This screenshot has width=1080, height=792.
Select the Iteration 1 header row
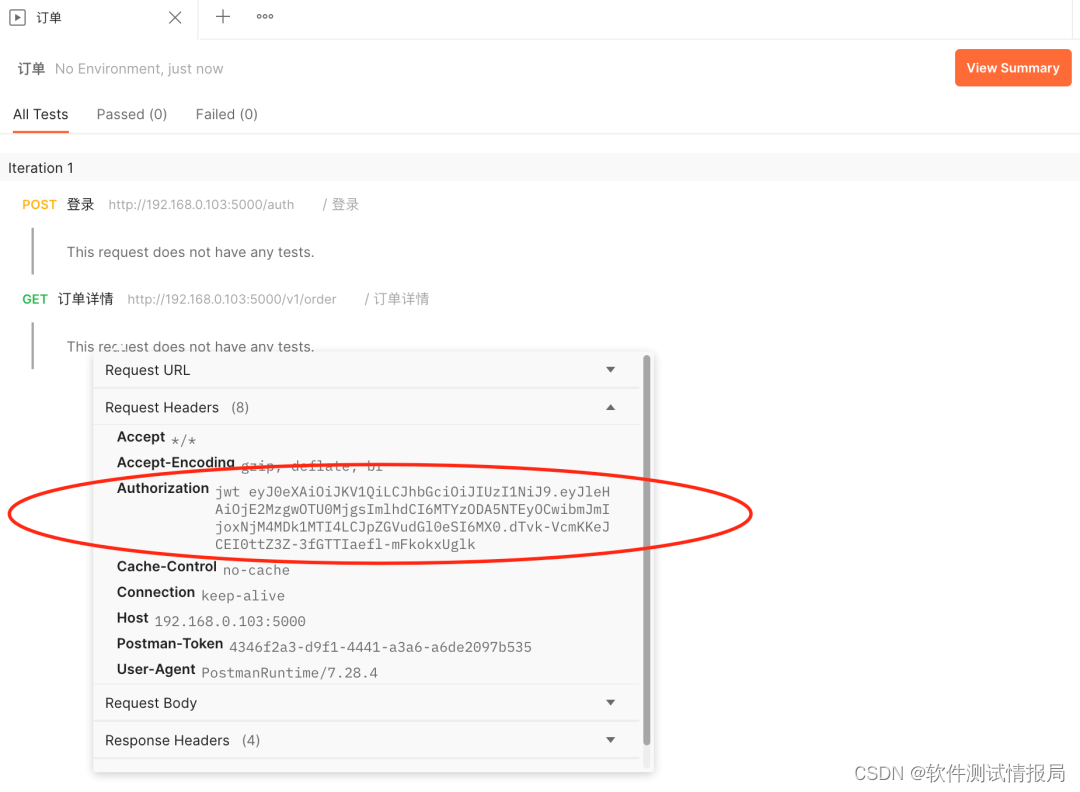click(x=540, y=168)
